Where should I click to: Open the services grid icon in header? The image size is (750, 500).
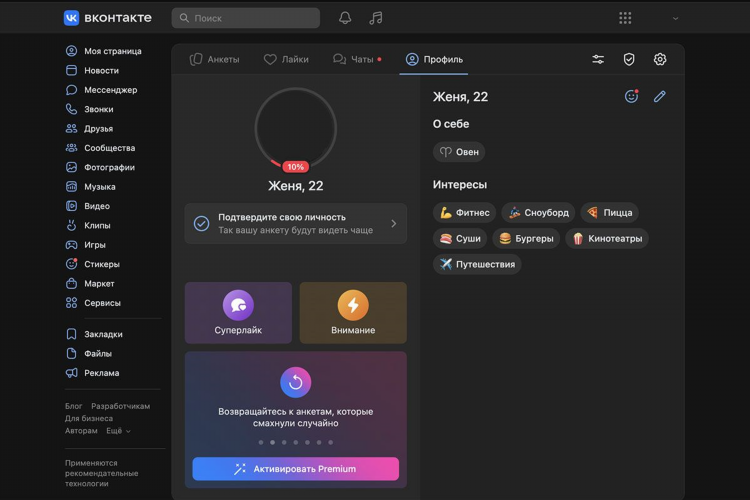coord(625,18)
